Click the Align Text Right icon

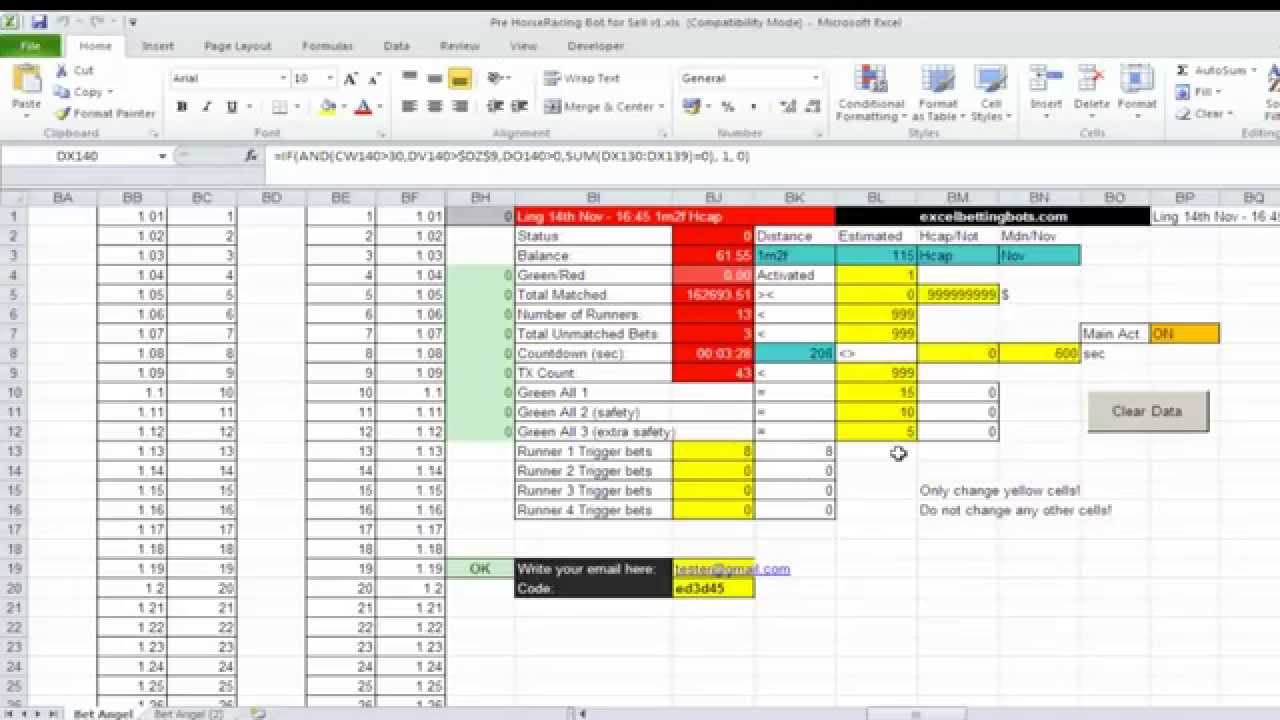pos(459,107)
